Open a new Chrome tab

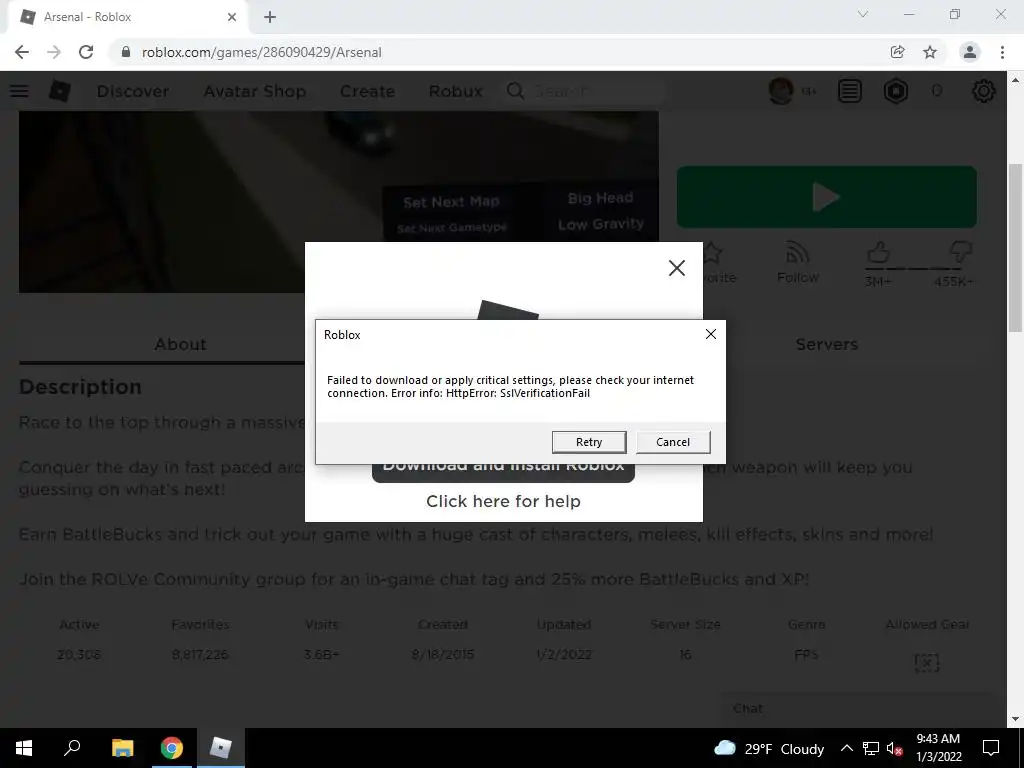click(x=270, y=18)
